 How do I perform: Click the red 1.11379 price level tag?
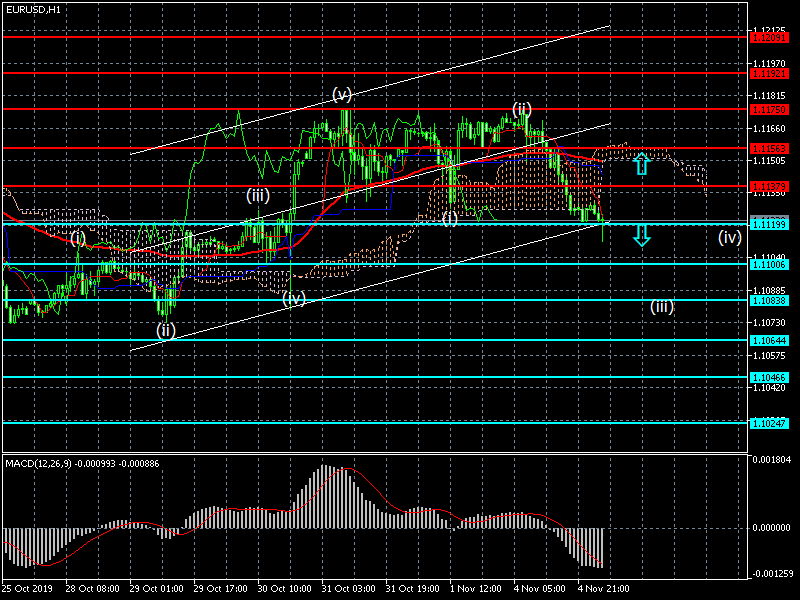pyautogui.click(x=768, y=187)
